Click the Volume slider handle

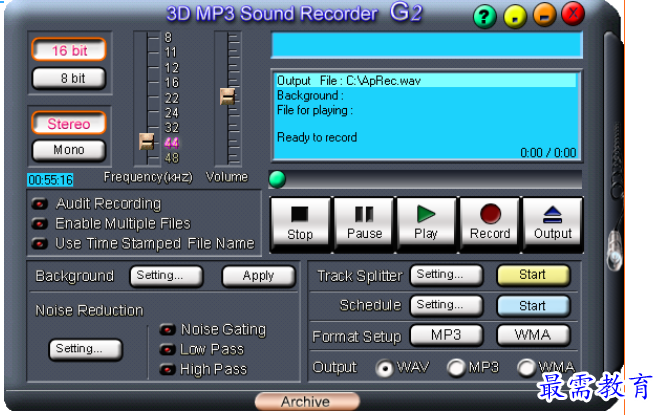click(x=228, y=96)
